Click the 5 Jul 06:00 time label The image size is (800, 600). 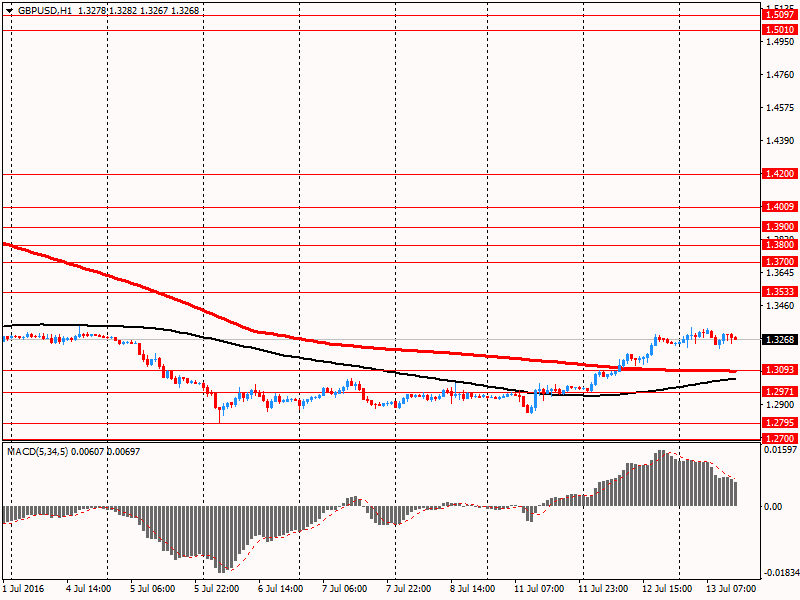click(x=153, y=589)
